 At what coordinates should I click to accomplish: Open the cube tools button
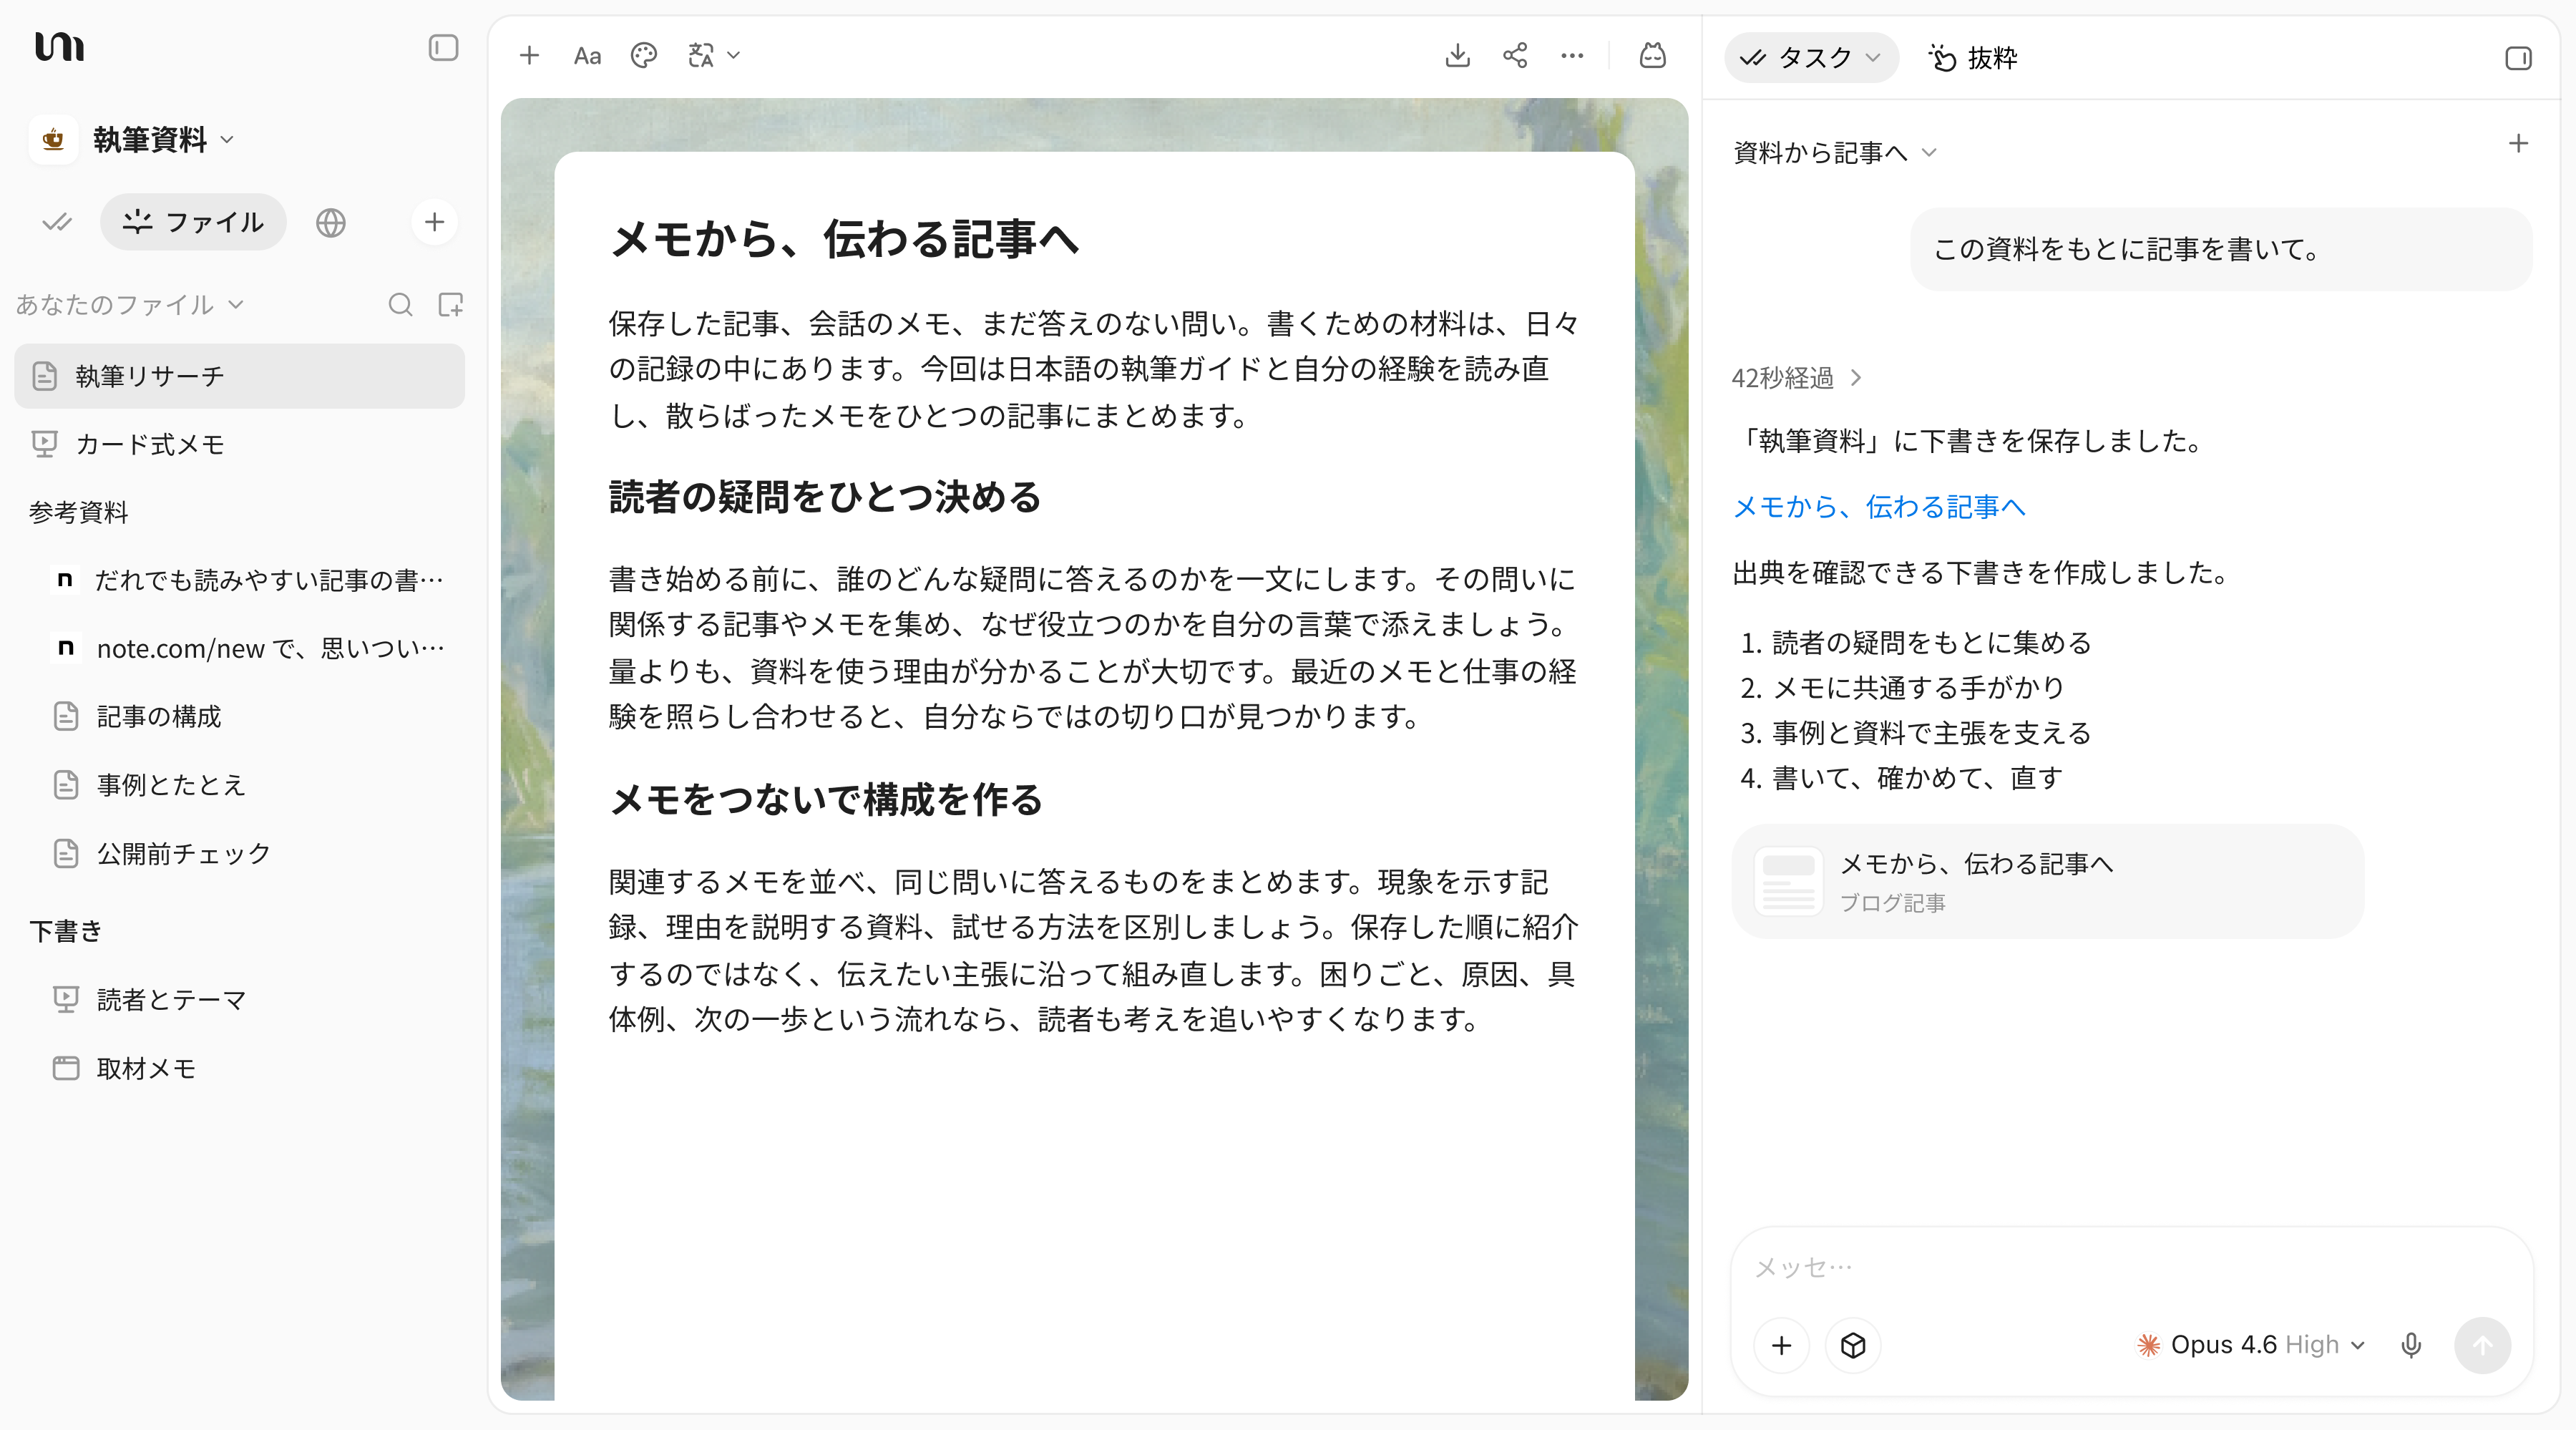click(1853, 1345)
